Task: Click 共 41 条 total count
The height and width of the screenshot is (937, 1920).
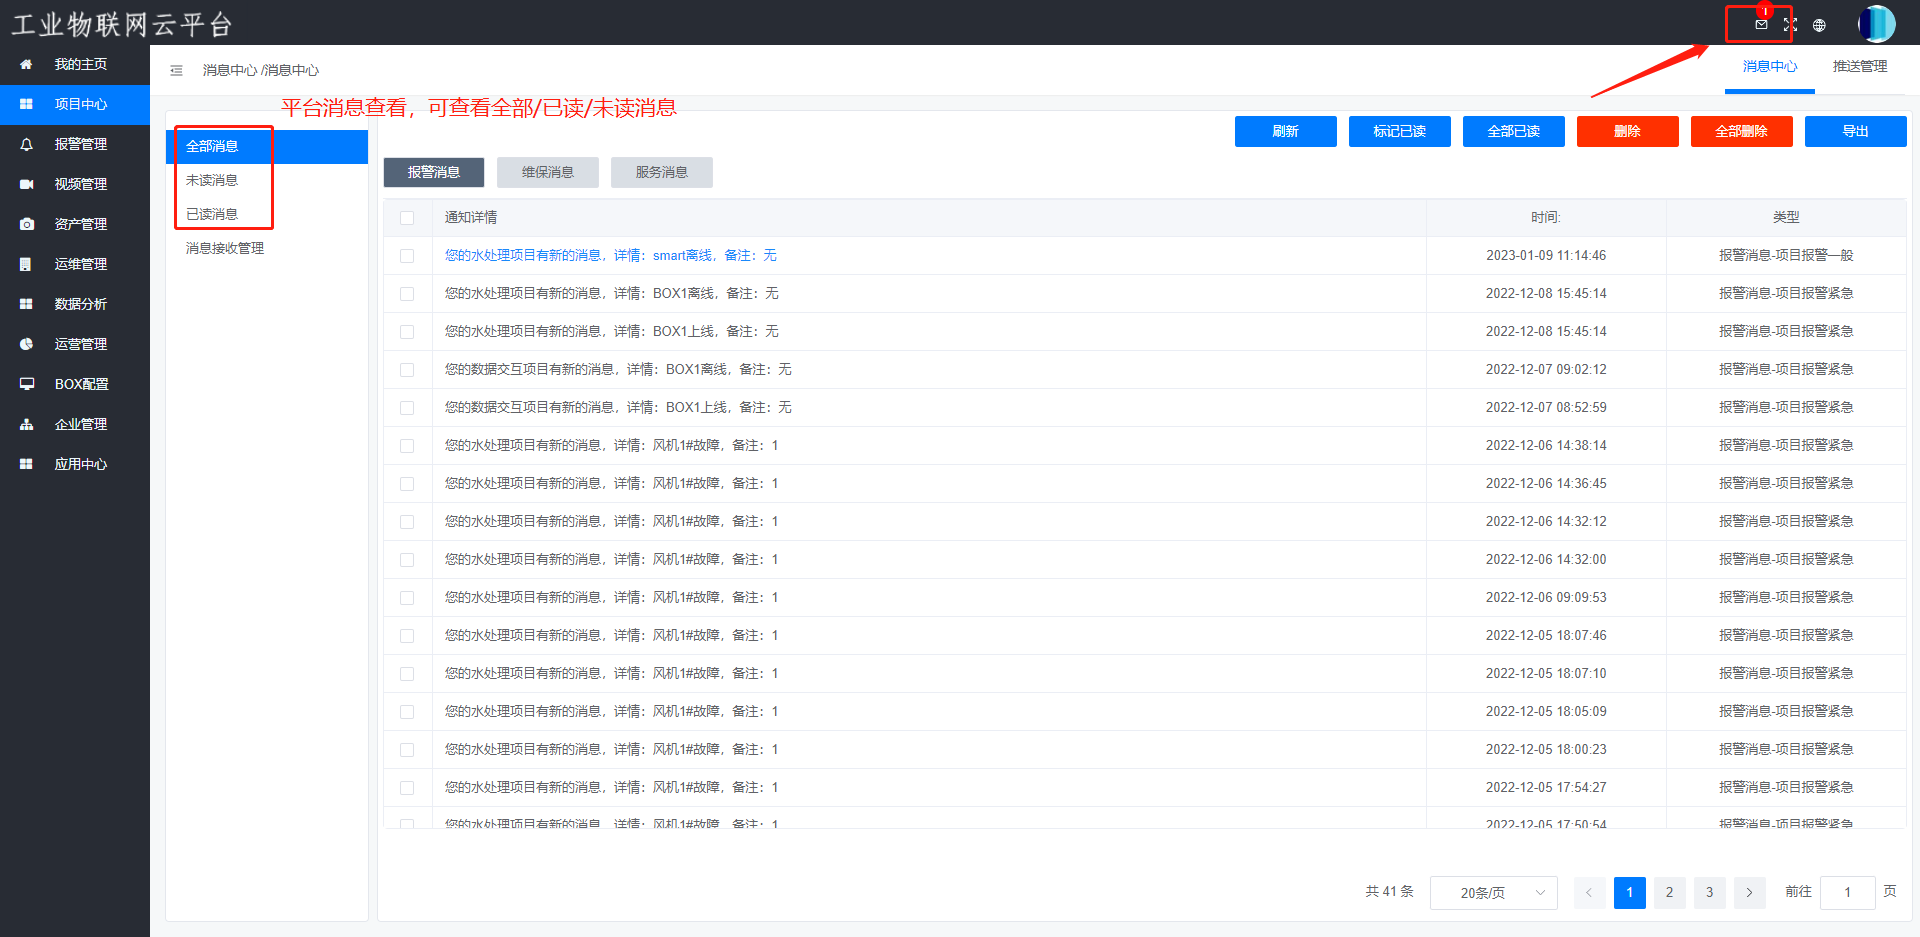Action: coord(1390,891)
